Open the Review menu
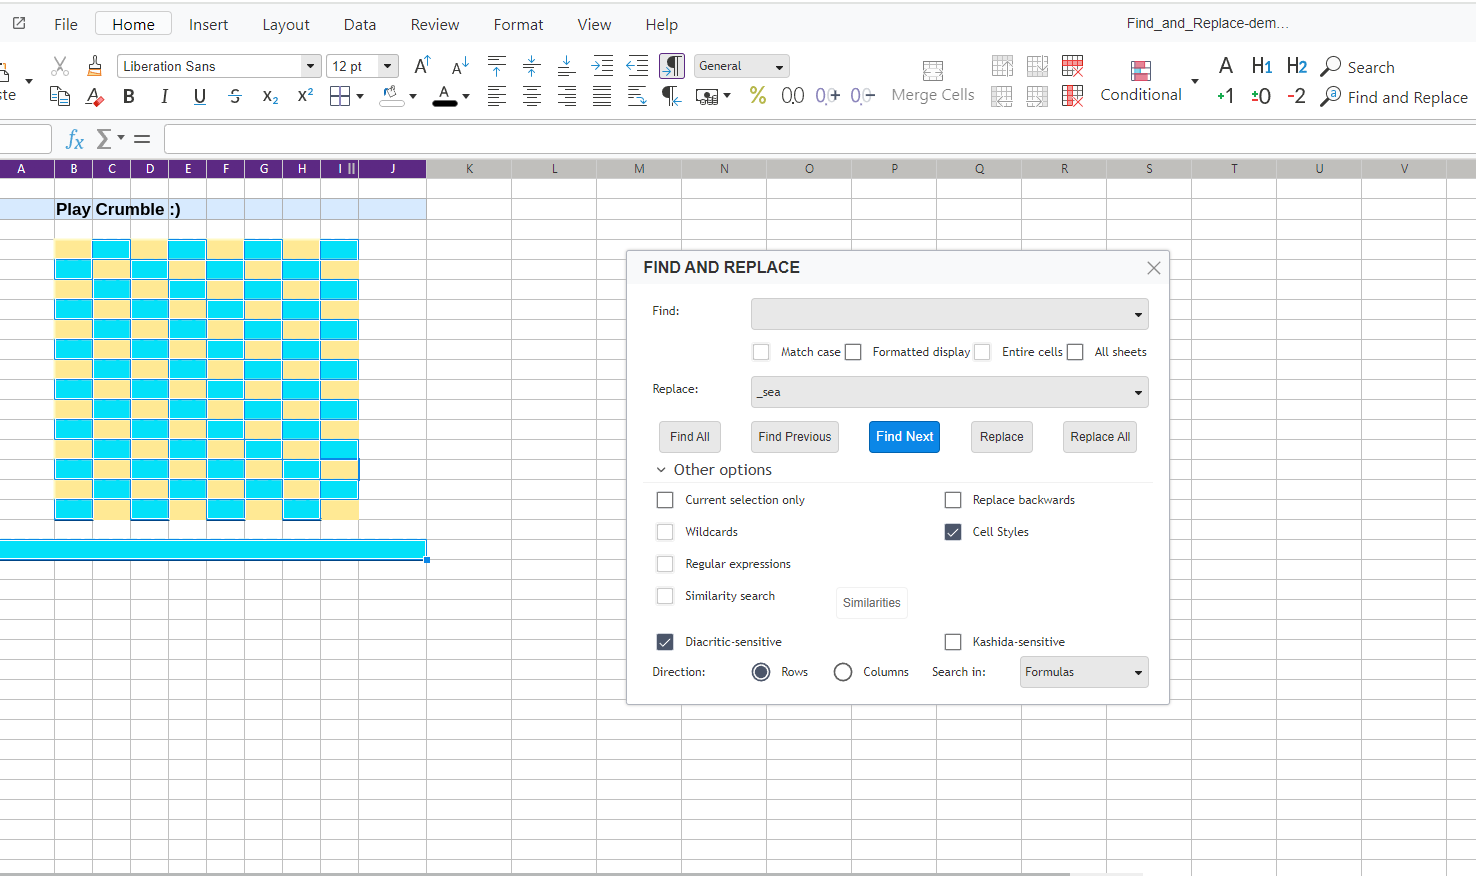1476x876 pixels. point(434,24)
